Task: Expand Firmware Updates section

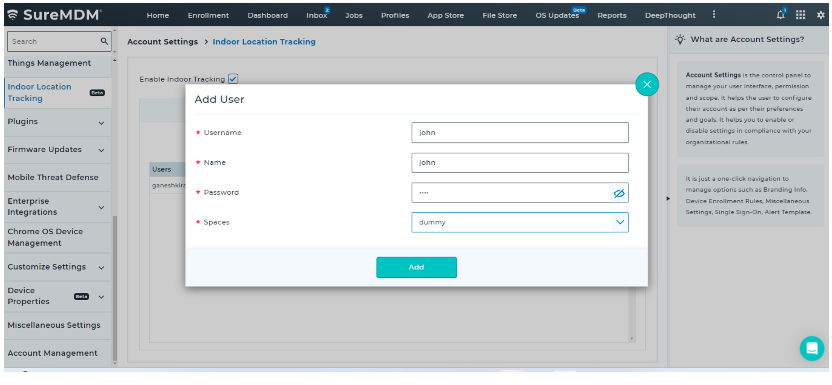Action: pyautogui.click(x=101, y=151)
